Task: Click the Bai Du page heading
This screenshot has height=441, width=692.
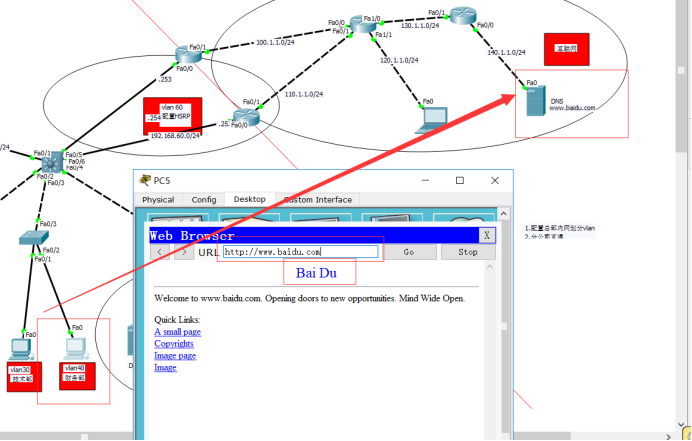Action: pyautogui.click(x=316, y=273)
